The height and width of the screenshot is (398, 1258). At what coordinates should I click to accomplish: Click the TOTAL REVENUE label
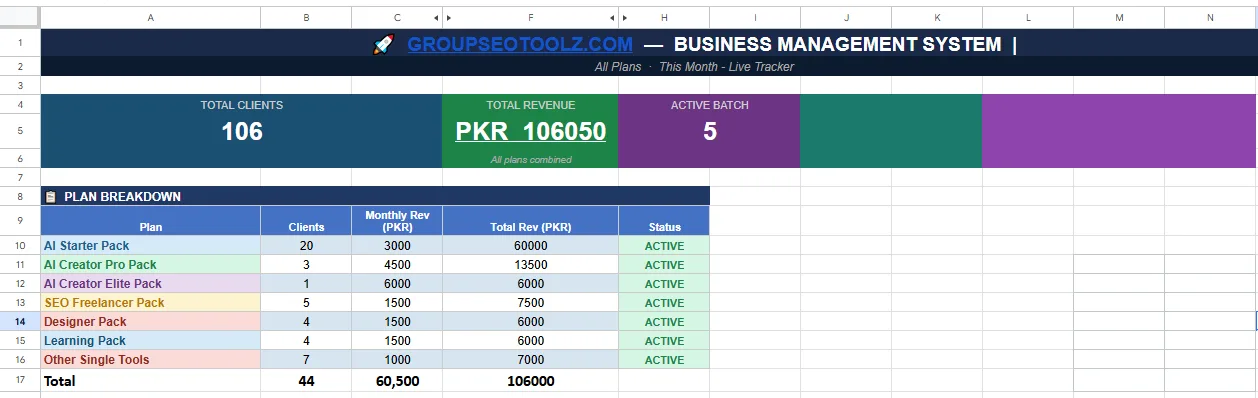530,105
